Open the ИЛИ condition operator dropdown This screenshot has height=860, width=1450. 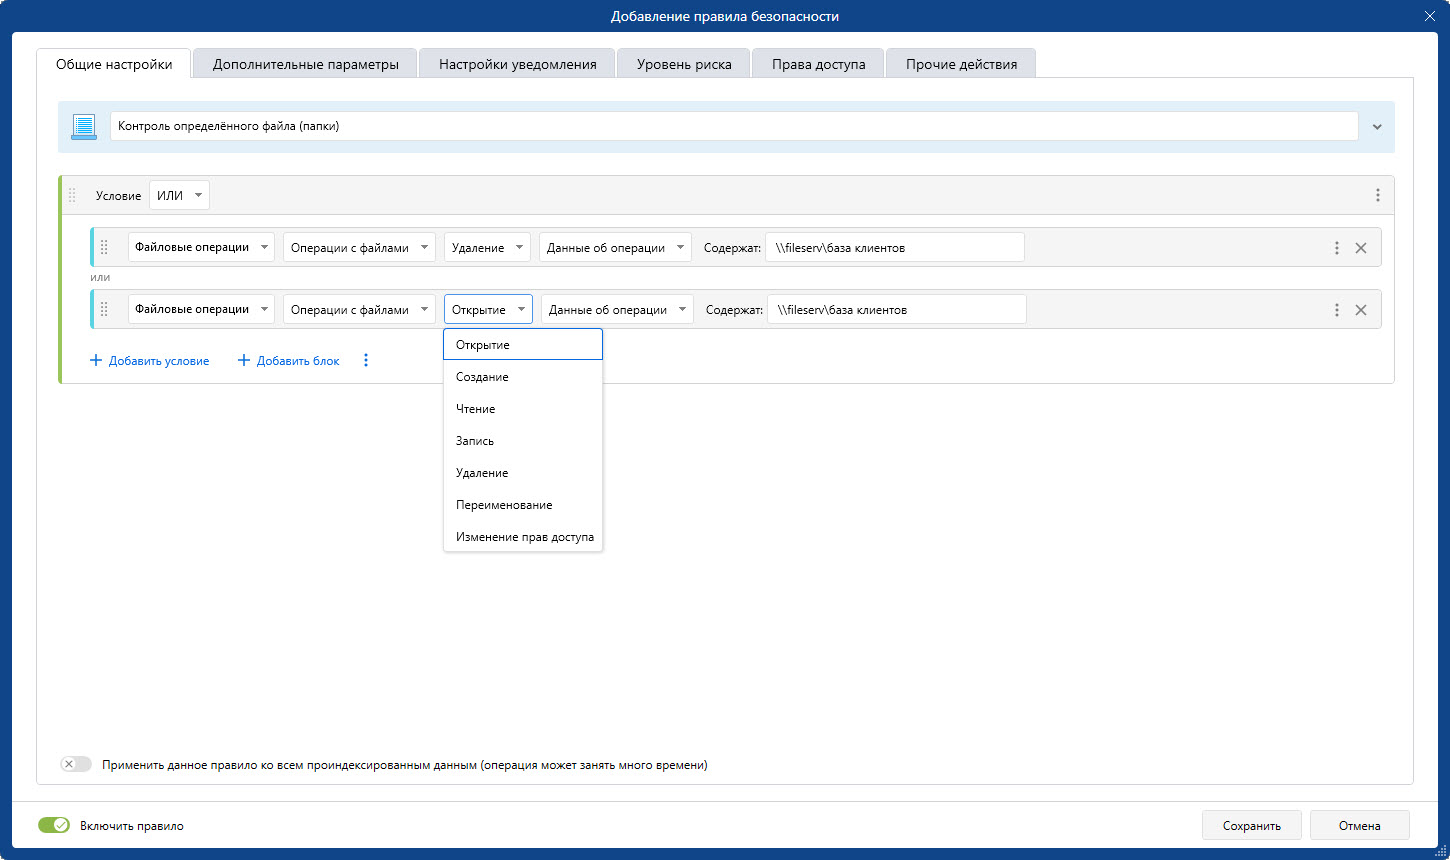click(x=179, y=196)
